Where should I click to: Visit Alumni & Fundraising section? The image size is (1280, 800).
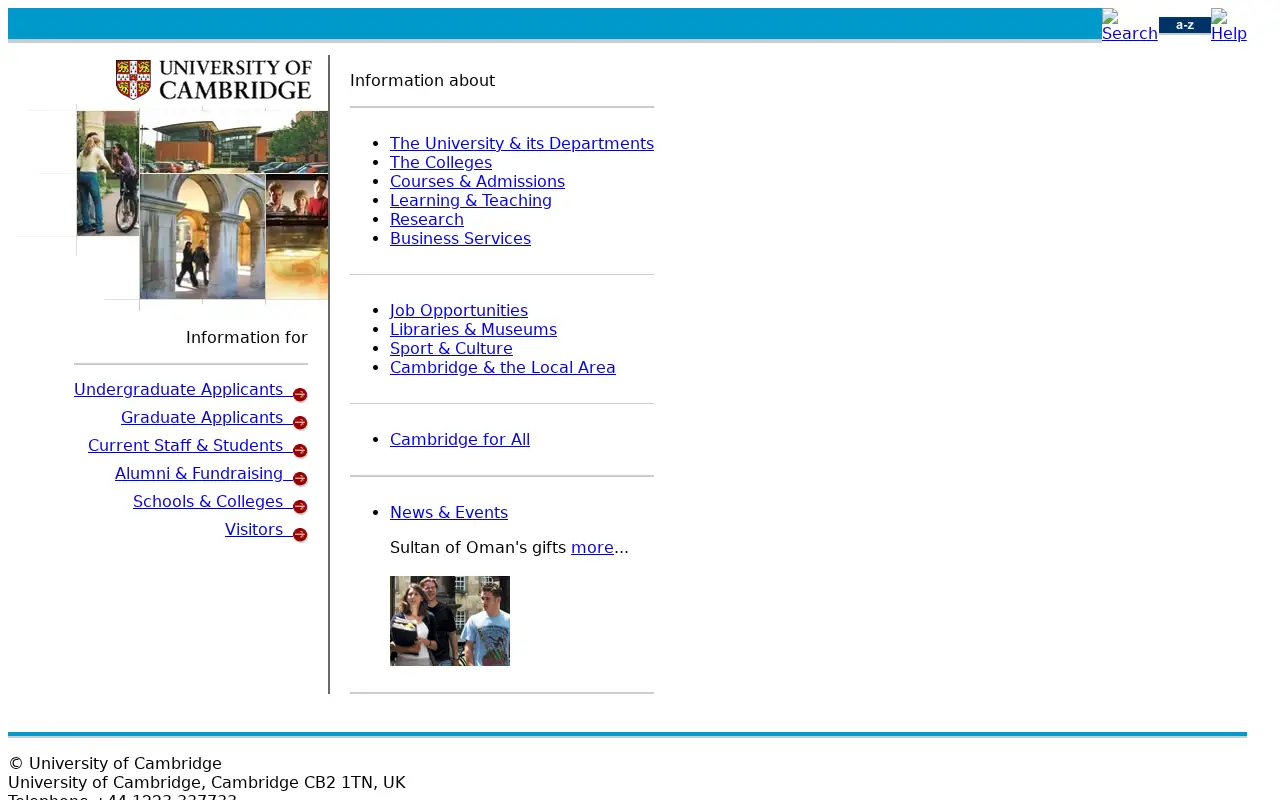[199, 474]
